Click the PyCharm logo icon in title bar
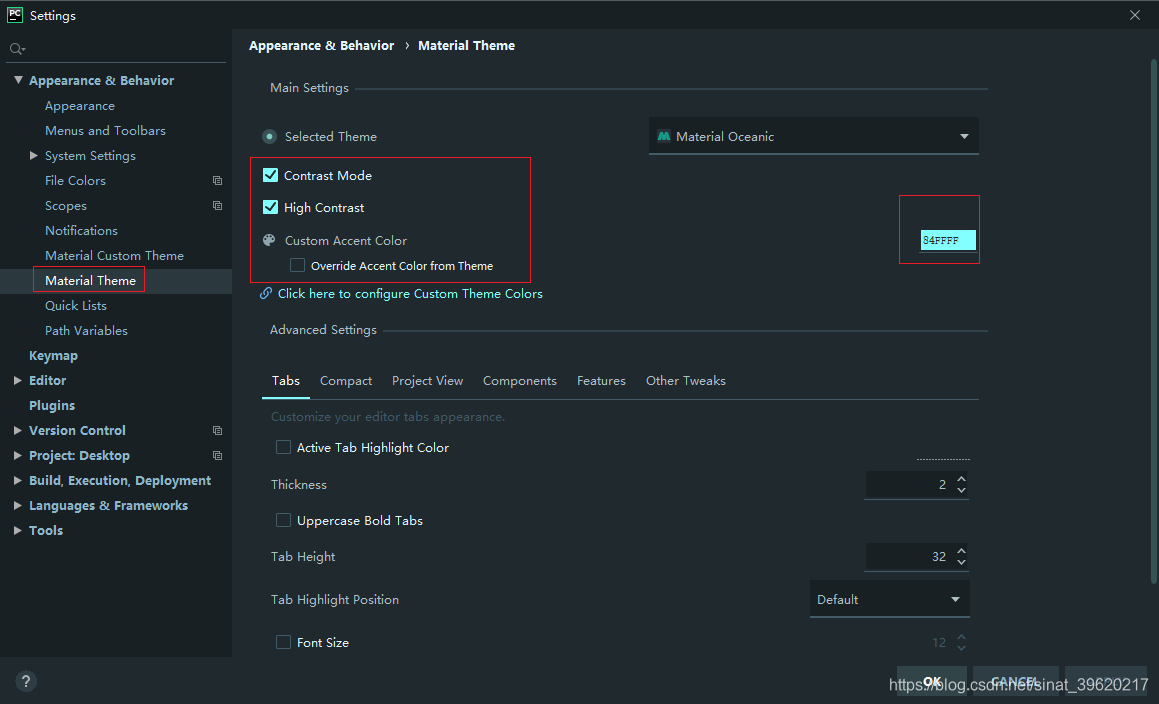 (15, 15)
